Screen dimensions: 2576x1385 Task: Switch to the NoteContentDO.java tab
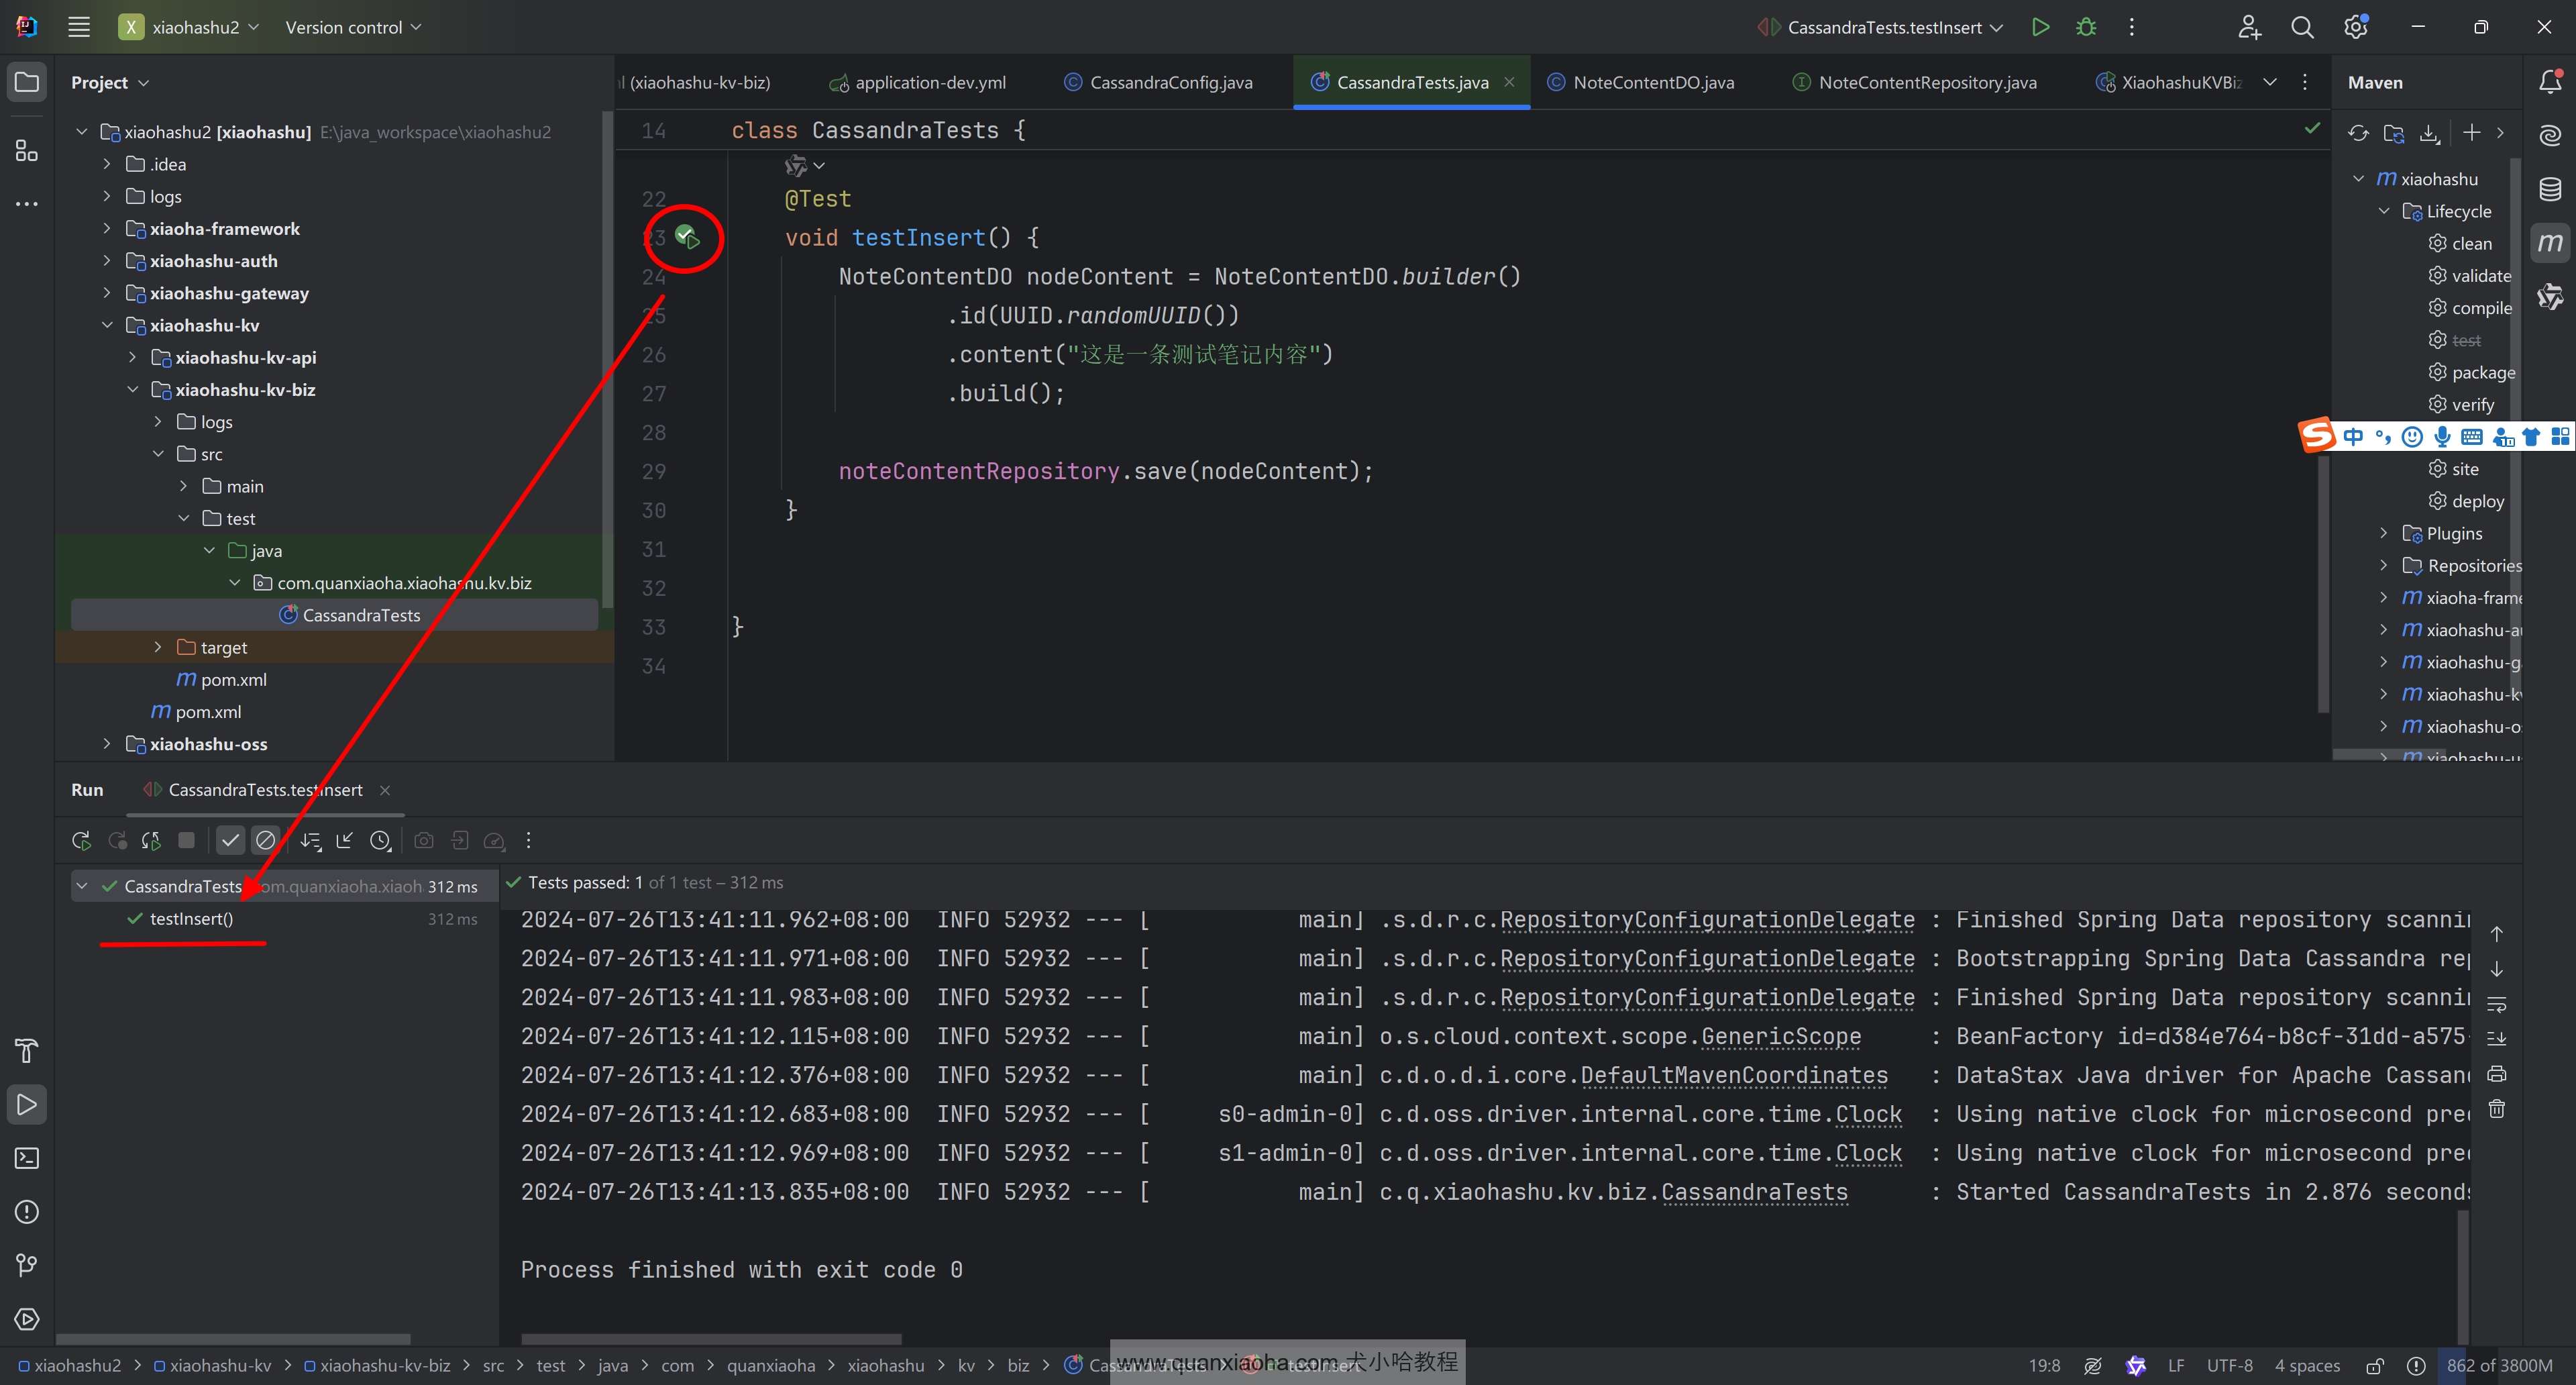point(1652,82)
